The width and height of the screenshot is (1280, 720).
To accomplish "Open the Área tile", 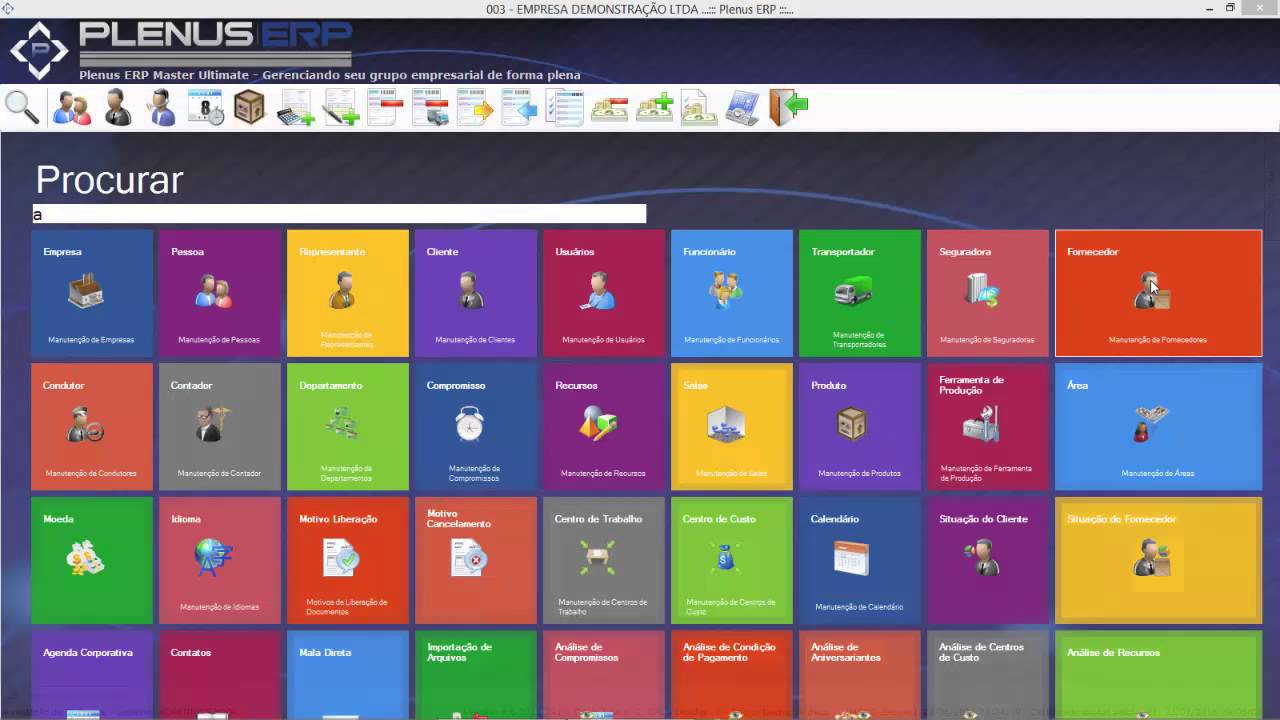I will pyautogui.click(x=1159, y=427).
